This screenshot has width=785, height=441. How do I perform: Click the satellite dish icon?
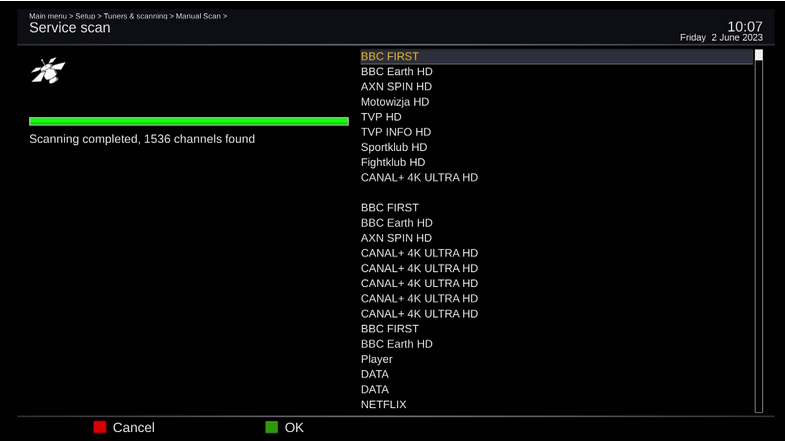[48, 70]
